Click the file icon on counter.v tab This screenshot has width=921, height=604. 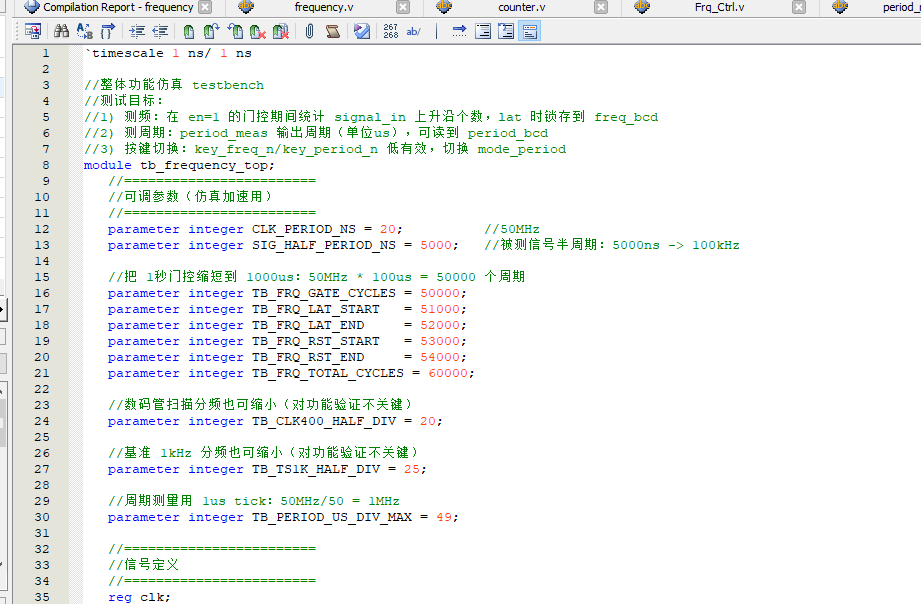click(x=444, y=7)
